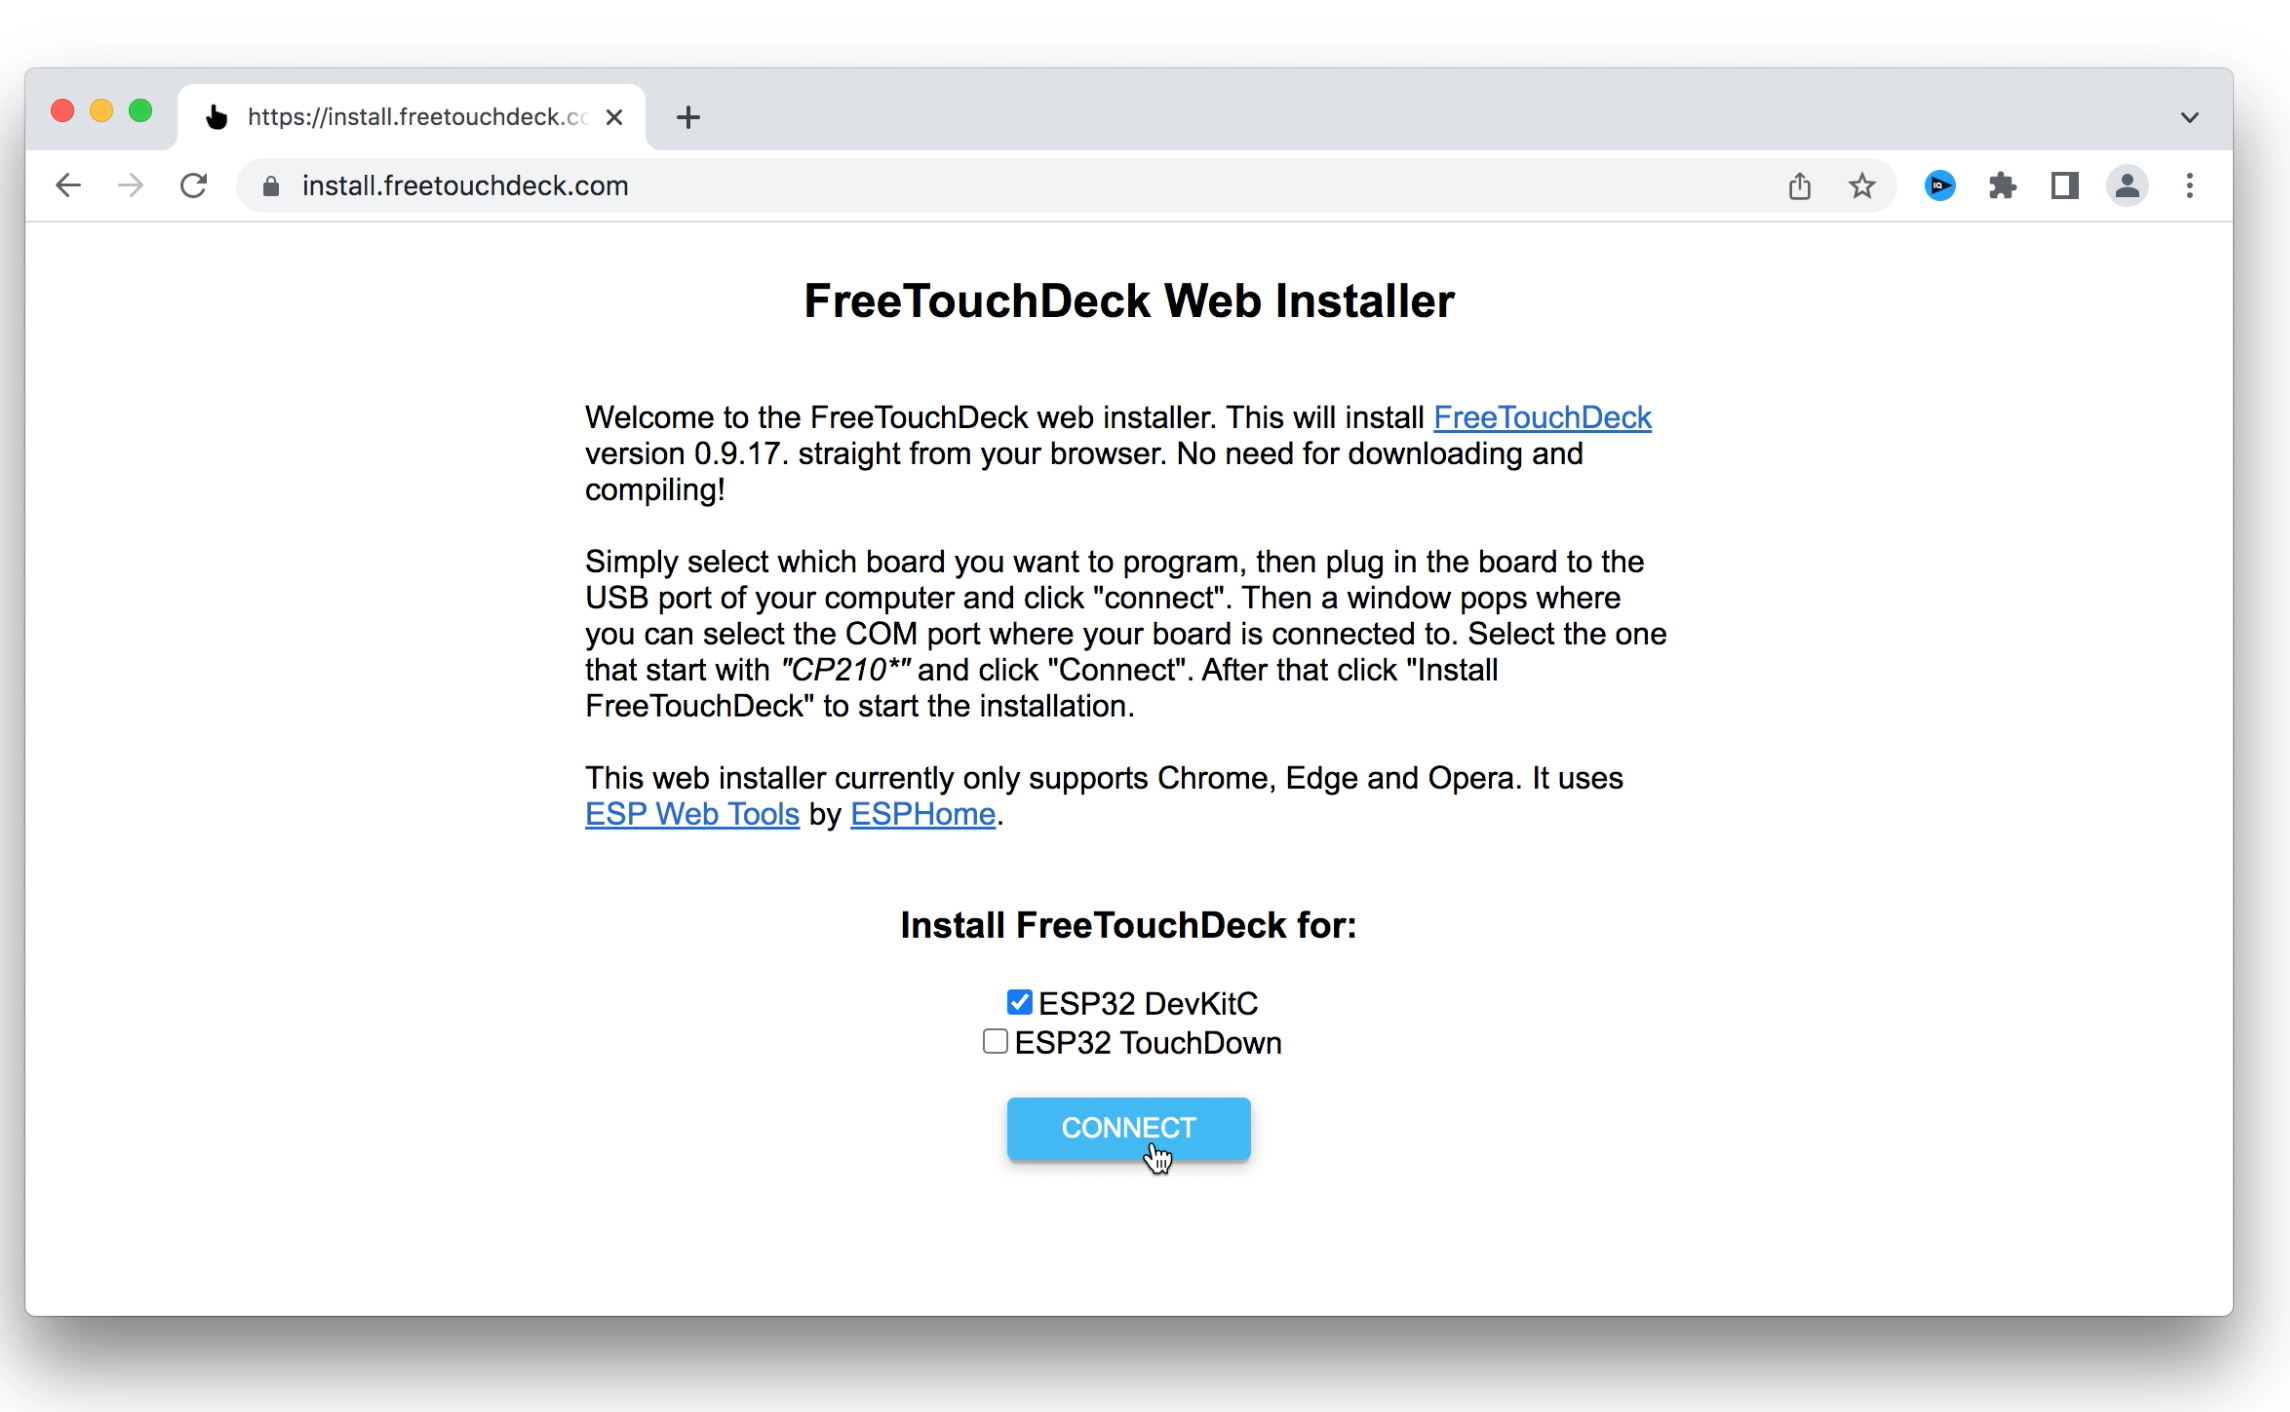This screenshot has width=2290, height=1412.
Task: Click the browser back arrow
Action: click(x=69, y=185)
